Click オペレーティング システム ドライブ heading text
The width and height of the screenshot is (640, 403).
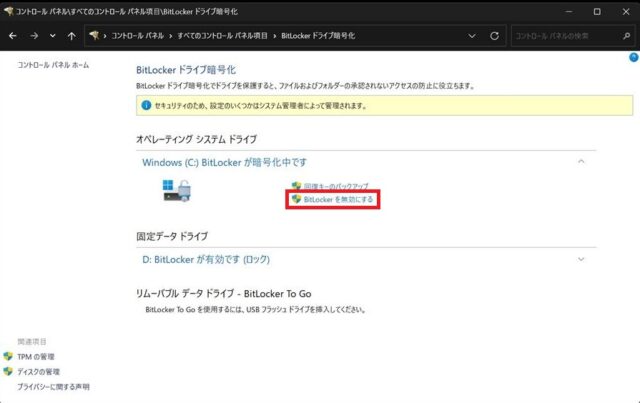point(196,139)
